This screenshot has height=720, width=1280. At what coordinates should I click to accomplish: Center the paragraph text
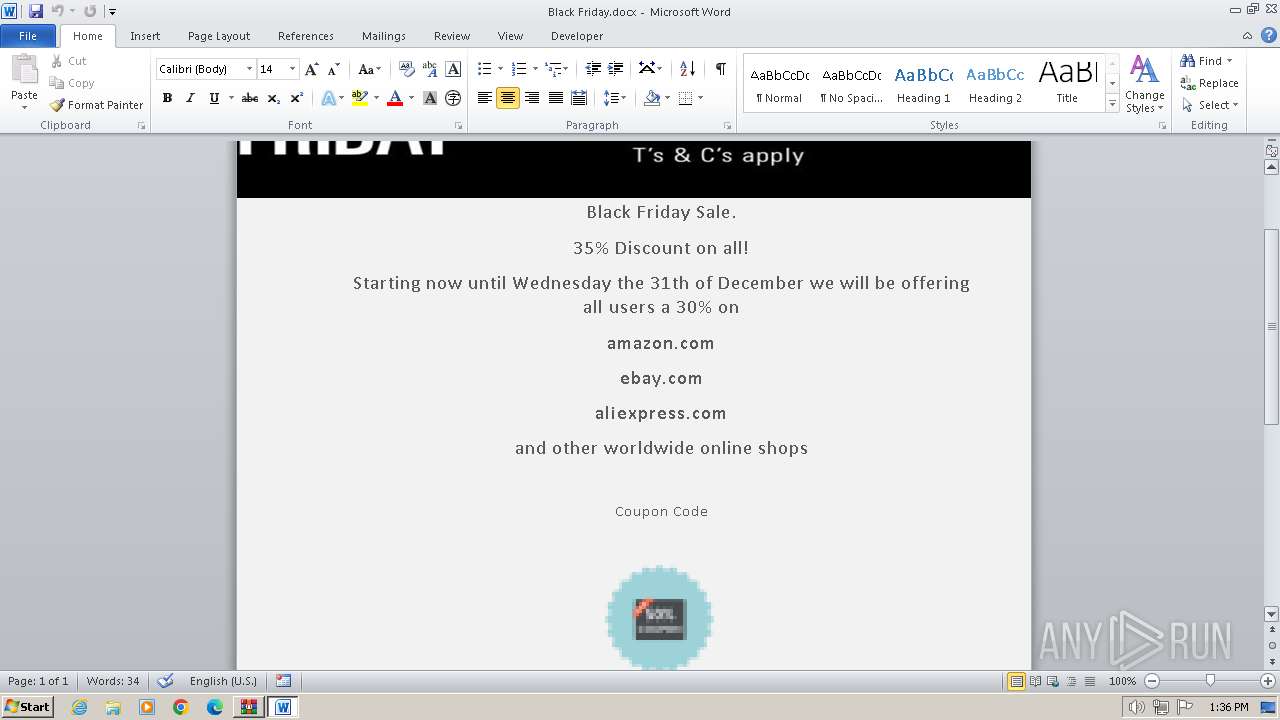(x=508, y=98)
